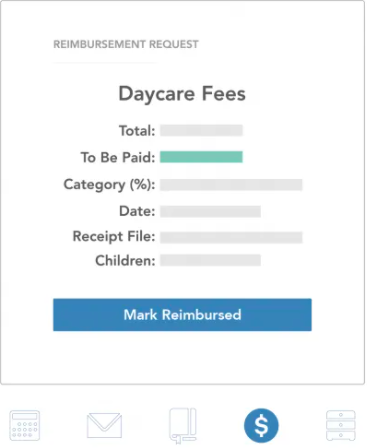The height and width of the screenshot is (448, 367).
Task: Click the green To Be Paid bar
Action: pyautogui.click(x=201, y=157)
